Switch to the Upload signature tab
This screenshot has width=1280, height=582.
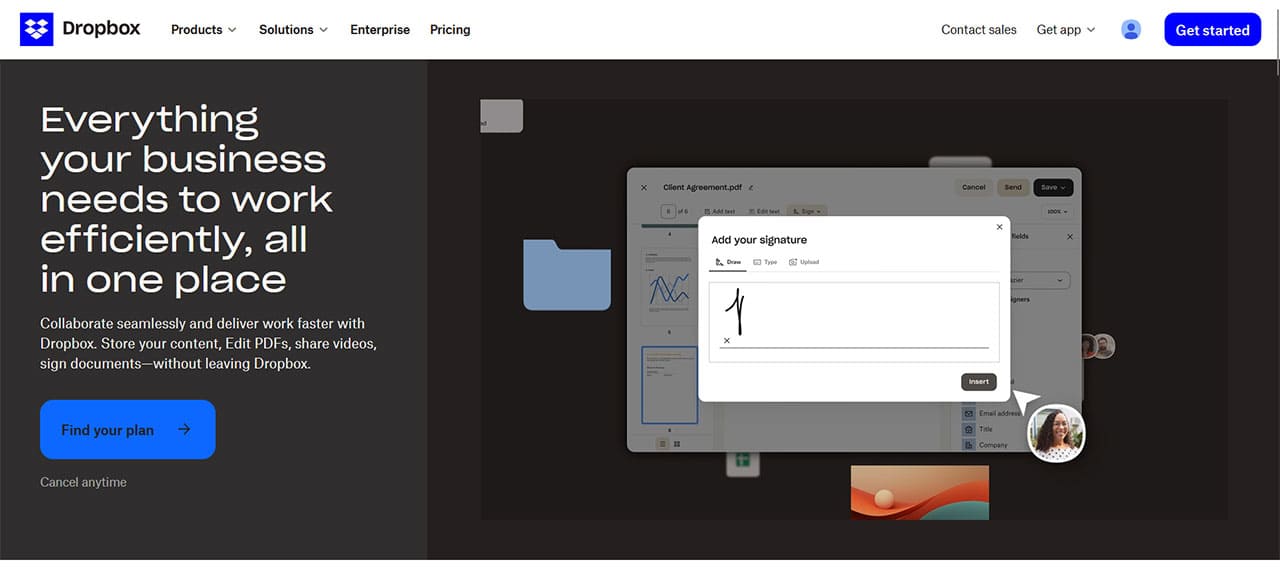[x=804, y=262]
